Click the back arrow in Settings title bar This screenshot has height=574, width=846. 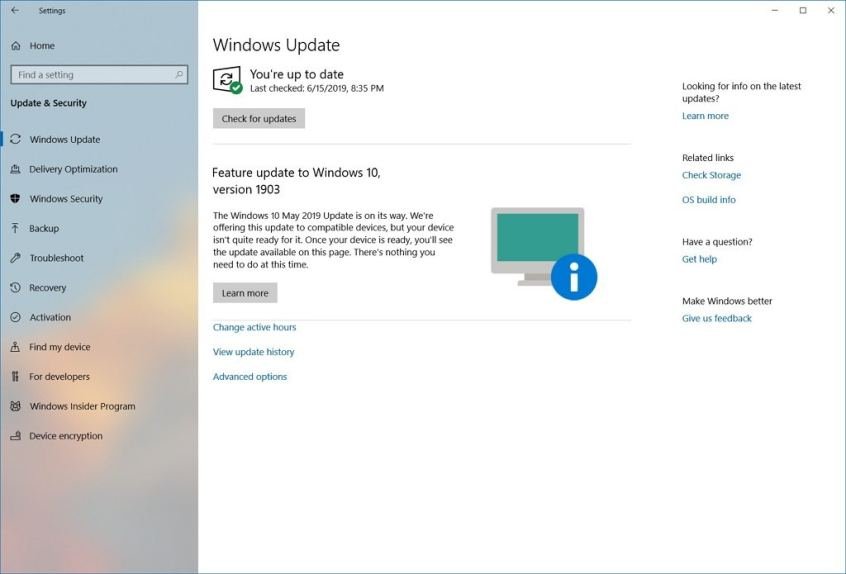14,11
